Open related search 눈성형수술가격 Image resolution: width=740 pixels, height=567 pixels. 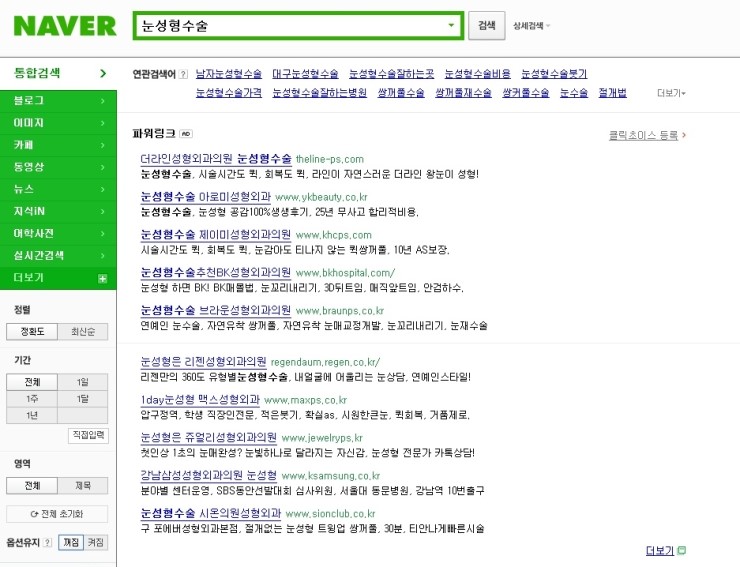[228, 93]
